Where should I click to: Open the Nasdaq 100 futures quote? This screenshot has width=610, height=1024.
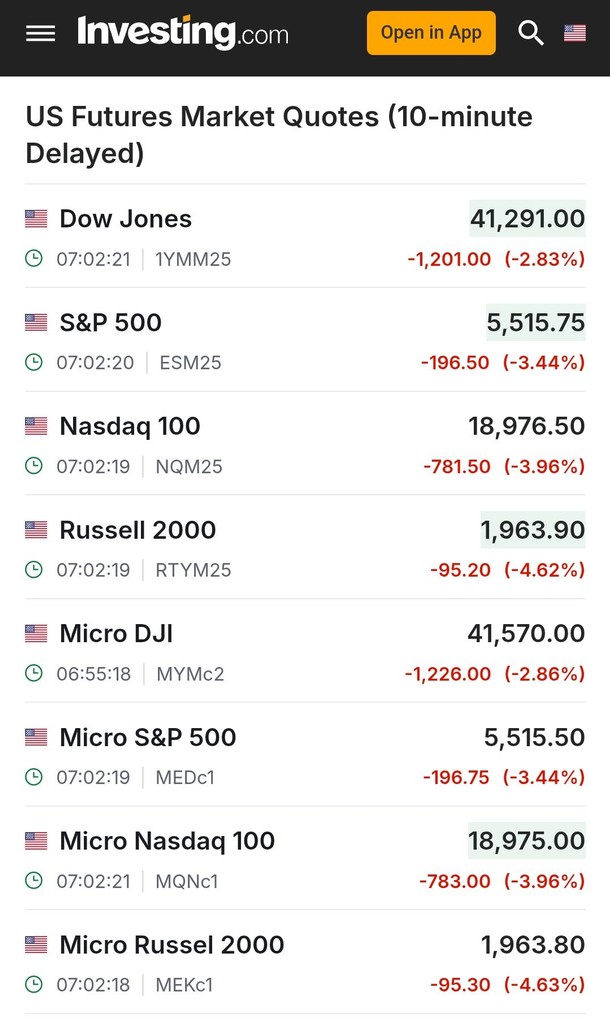[x=130, y=426]
